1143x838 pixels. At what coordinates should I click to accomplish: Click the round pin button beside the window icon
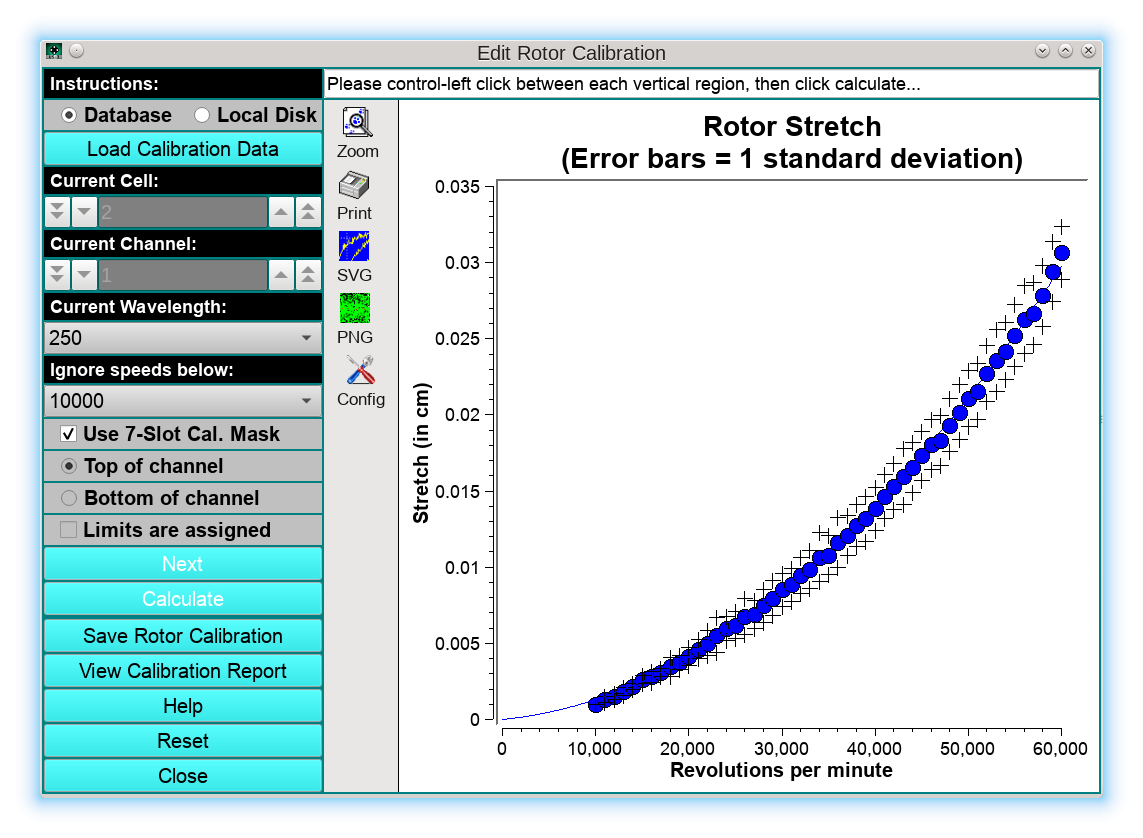[77, 51]
